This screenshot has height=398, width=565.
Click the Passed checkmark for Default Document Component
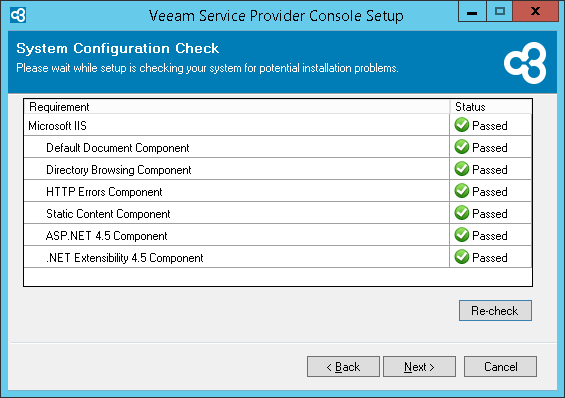tap(462, 147)
